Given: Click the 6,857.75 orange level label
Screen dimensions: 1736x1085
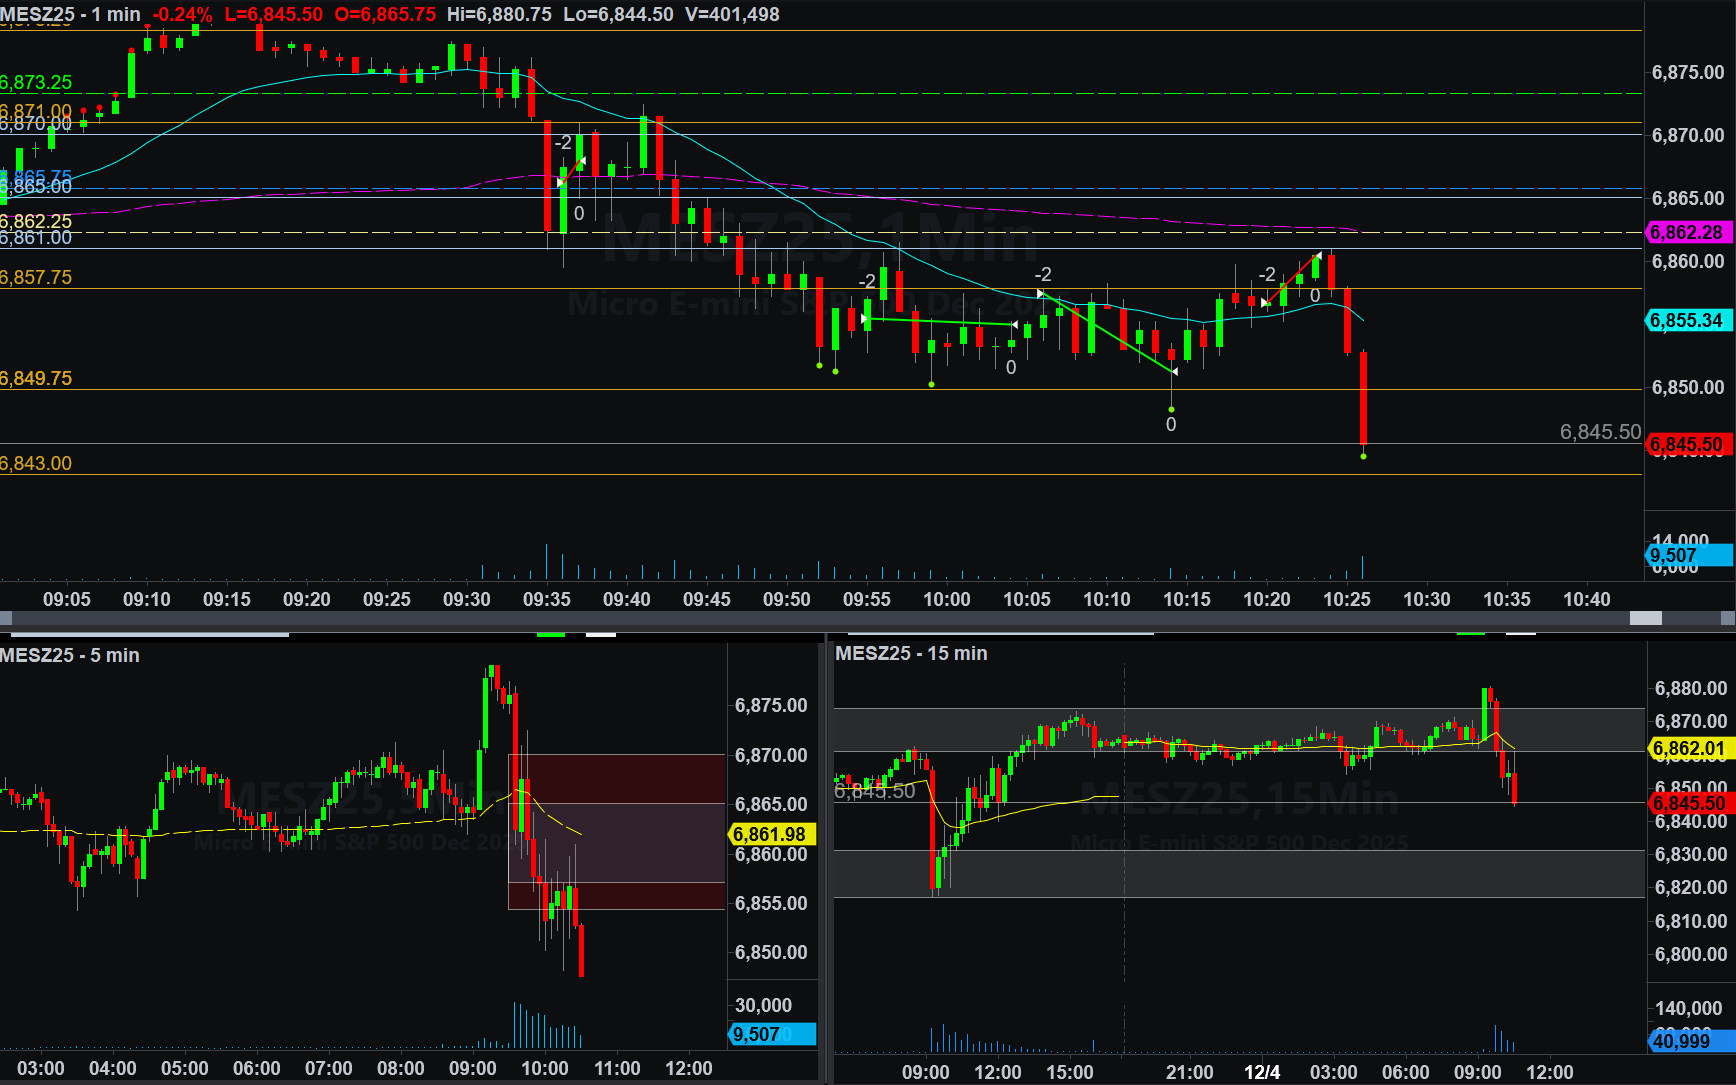Looking at the screenshot, I should pyautogui.click(x=37, y=277).
